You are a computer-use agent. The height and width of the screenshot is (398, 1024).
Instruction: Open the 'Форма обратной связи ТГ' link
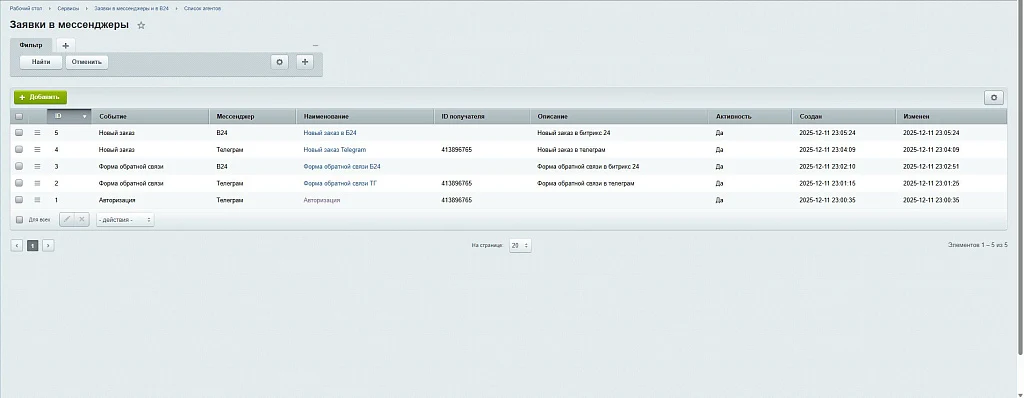[x=340, y=183]
